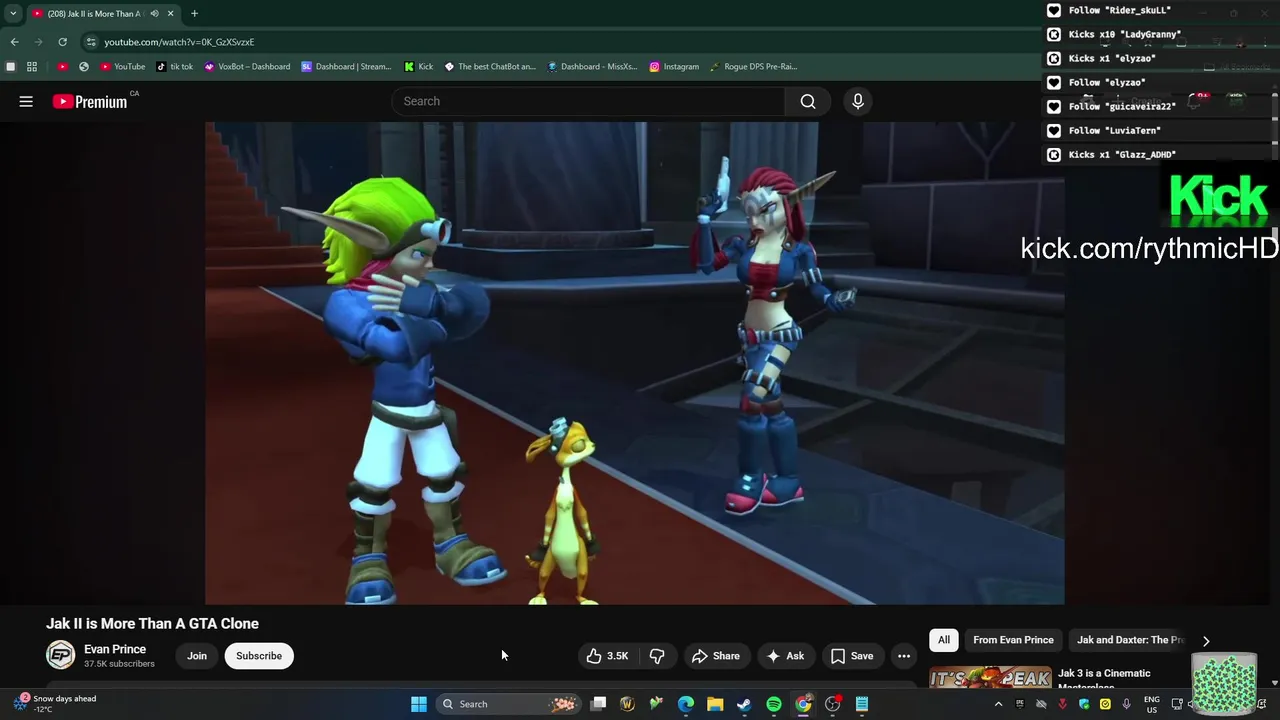
Task: Click the Chrome address bar URL
Action: pos(179,42)
